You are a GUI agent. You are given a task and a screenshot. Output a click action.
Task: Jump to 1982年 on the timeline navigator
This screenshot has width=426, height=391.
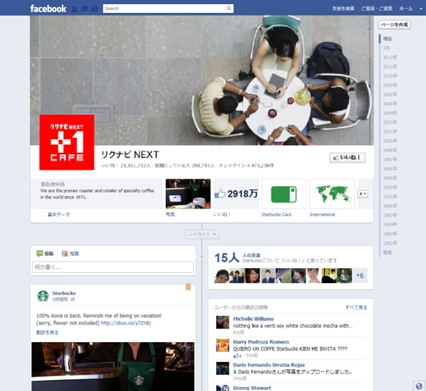390,243
